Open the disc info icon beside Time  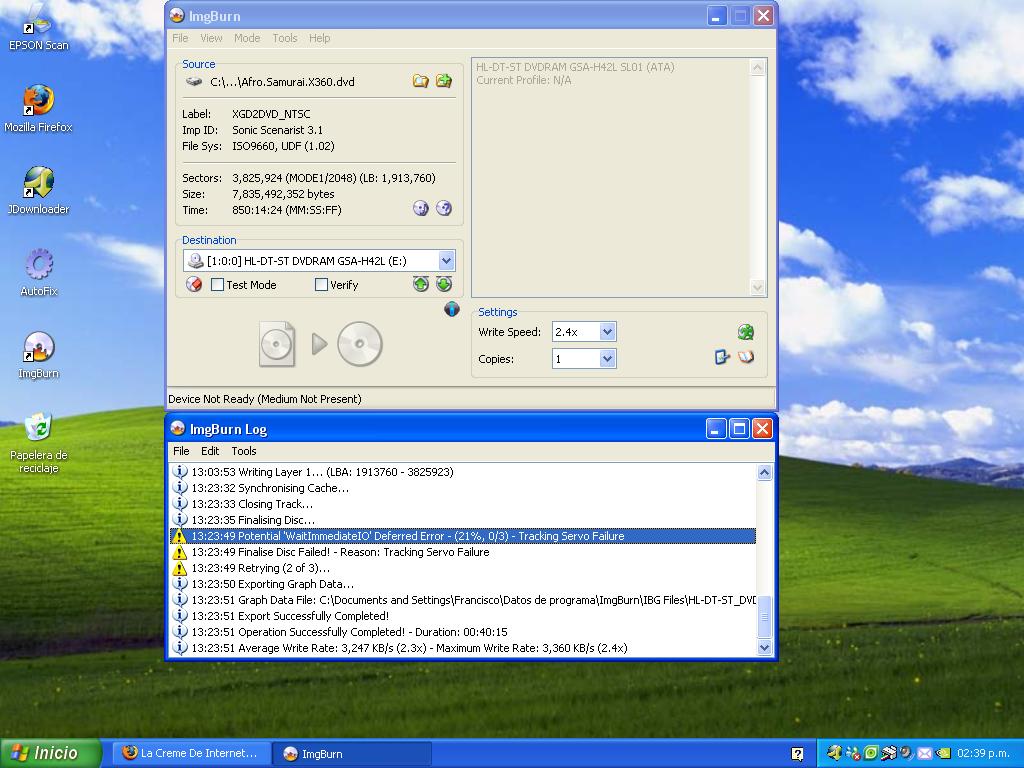click(421, 209)
